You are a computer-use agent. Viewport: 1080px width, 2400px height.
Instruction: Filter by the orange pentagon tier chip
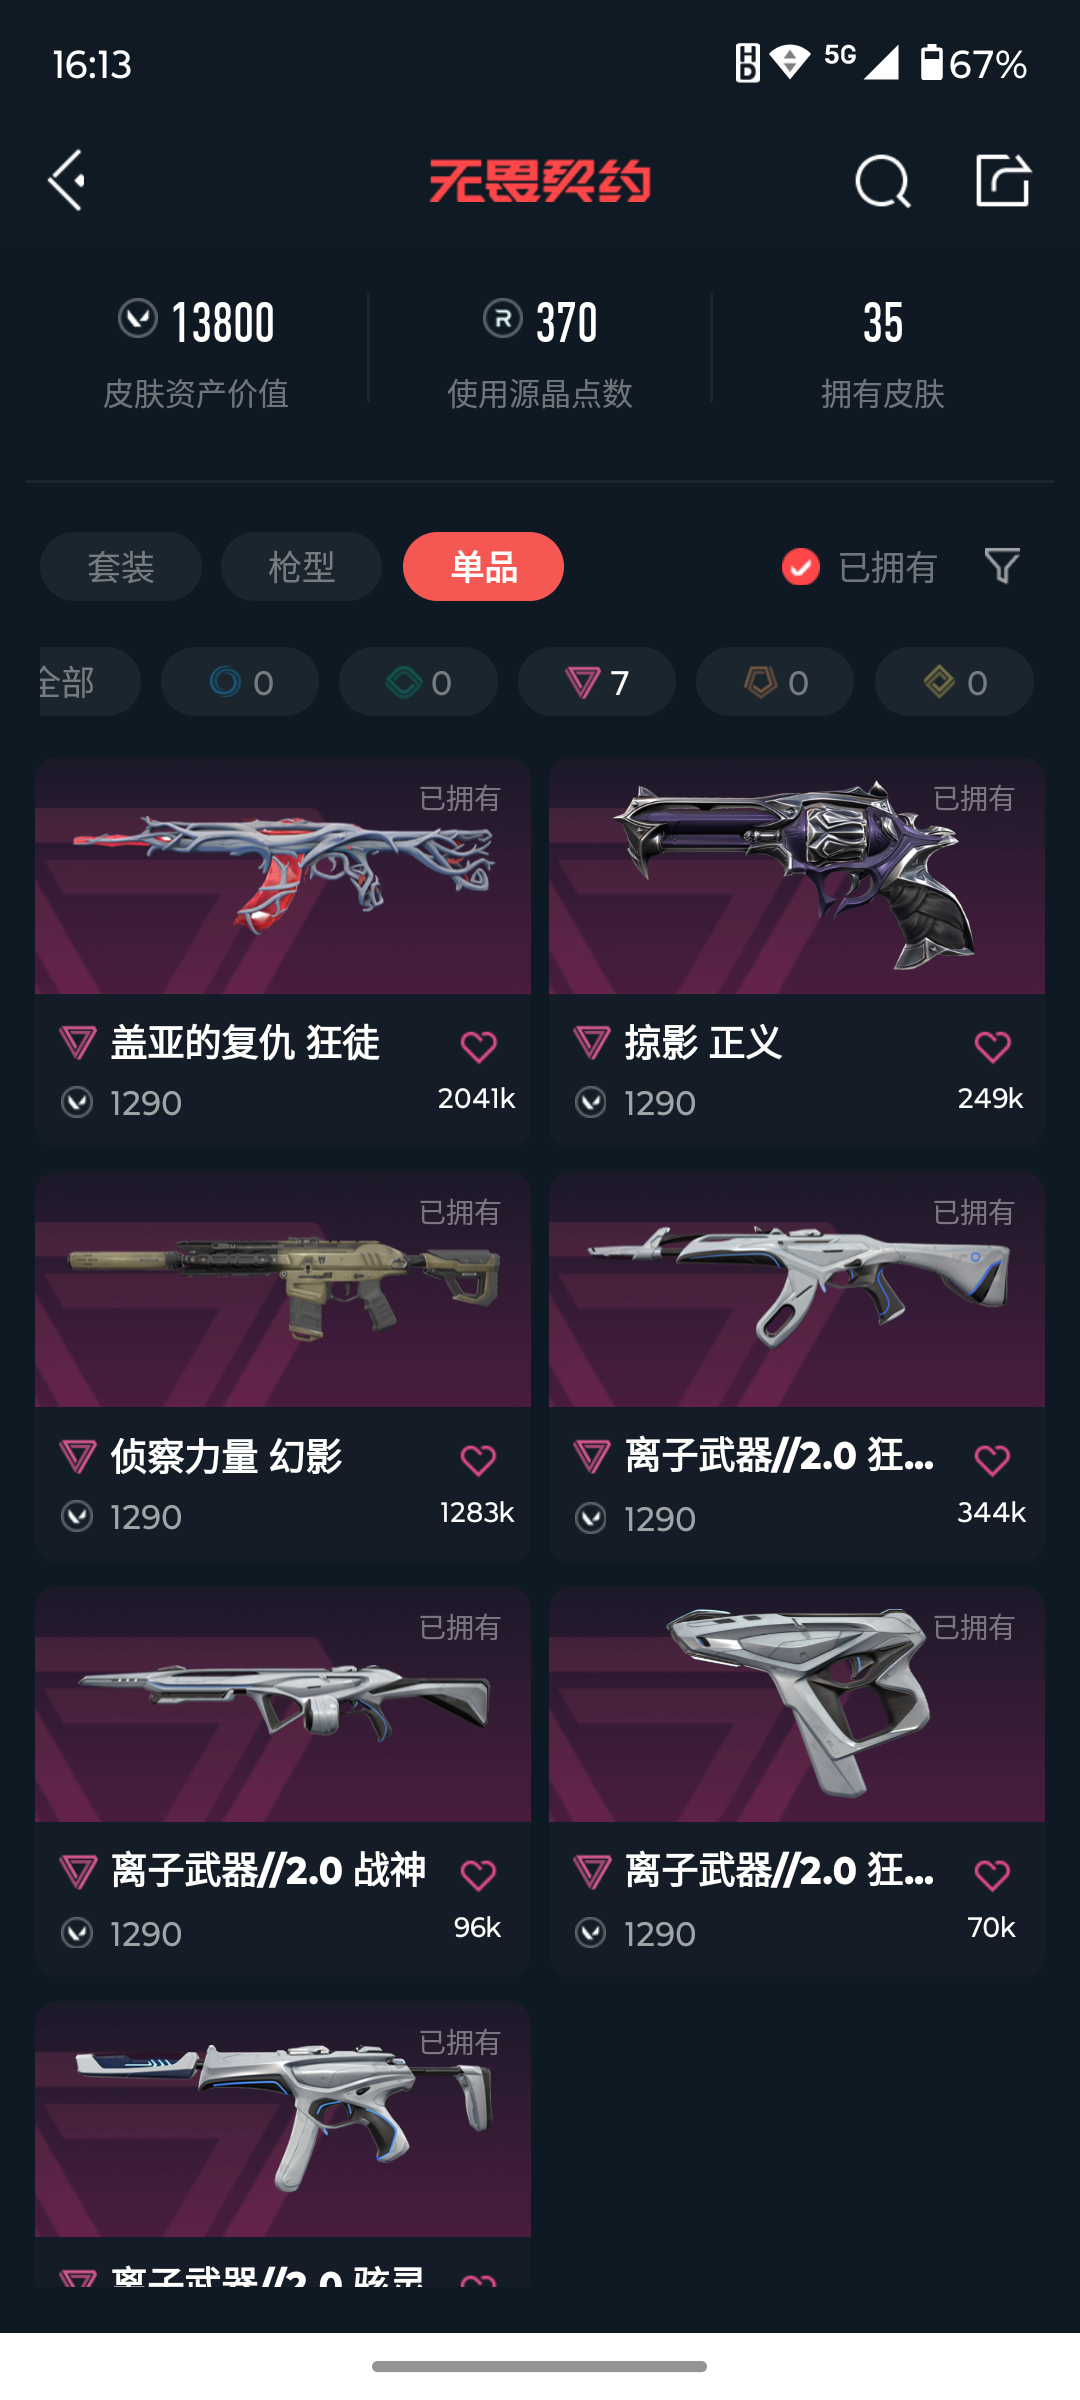pyautogui.click(x=775, y=682)
